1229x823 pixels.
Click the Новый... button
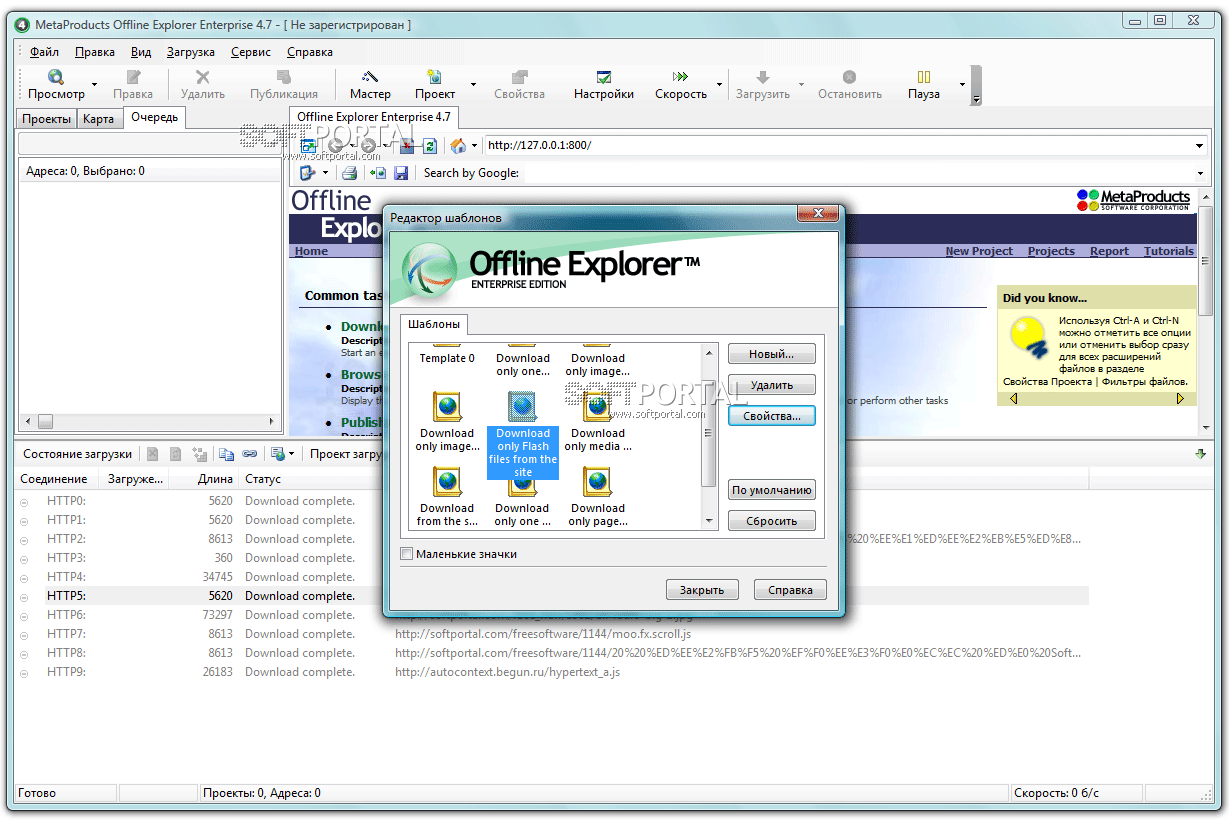pyautogui.click(x=771, y=354)
